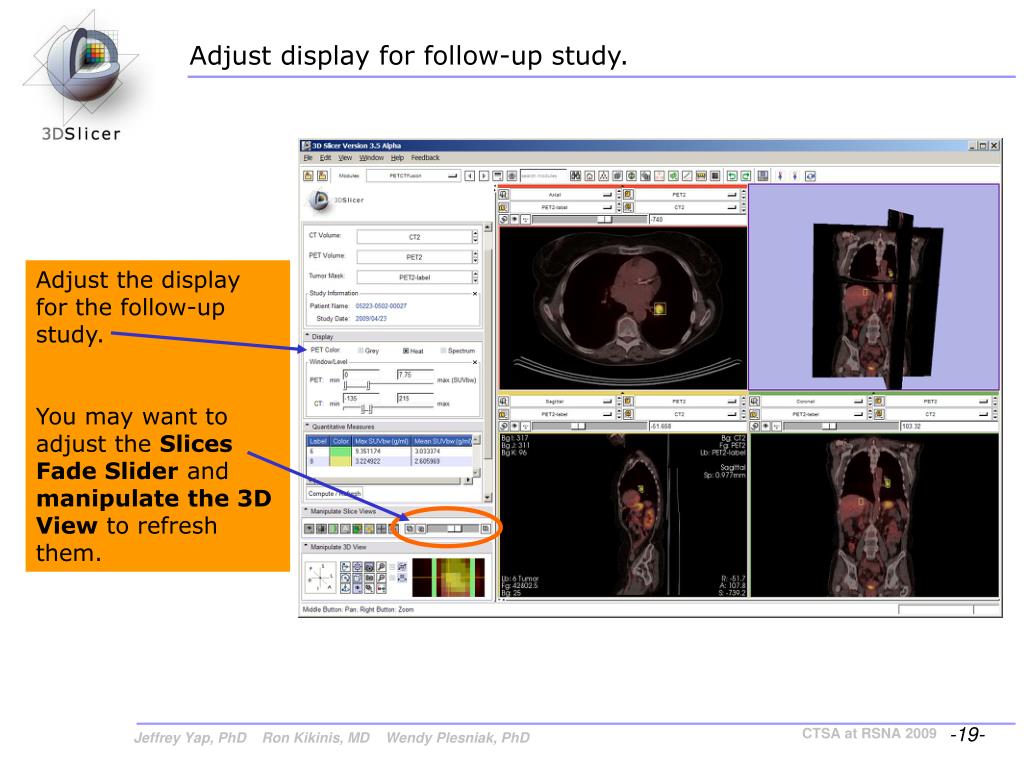Click the load scene icon in toolbar

[309, 176]
